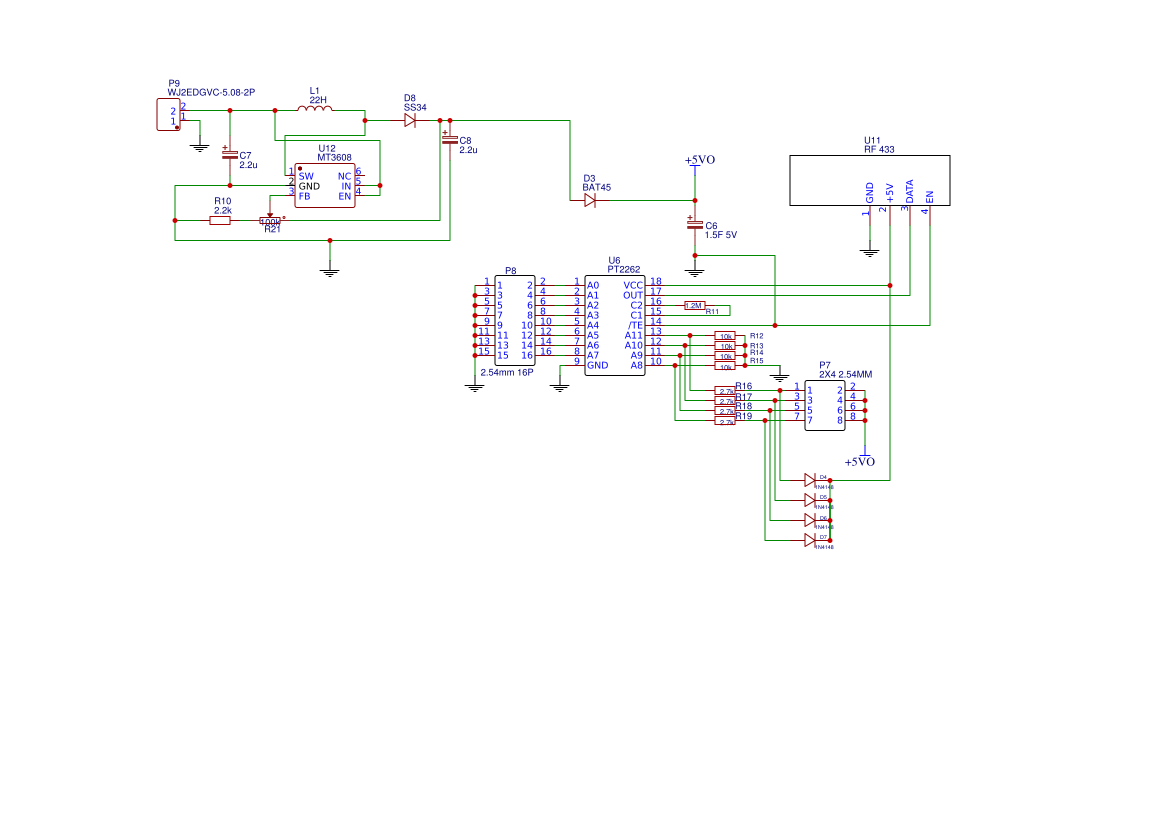This screenshot has width=1169, height=827.
Task: Click the R16 2.7k resistor symbol
Action: (725, 391)
